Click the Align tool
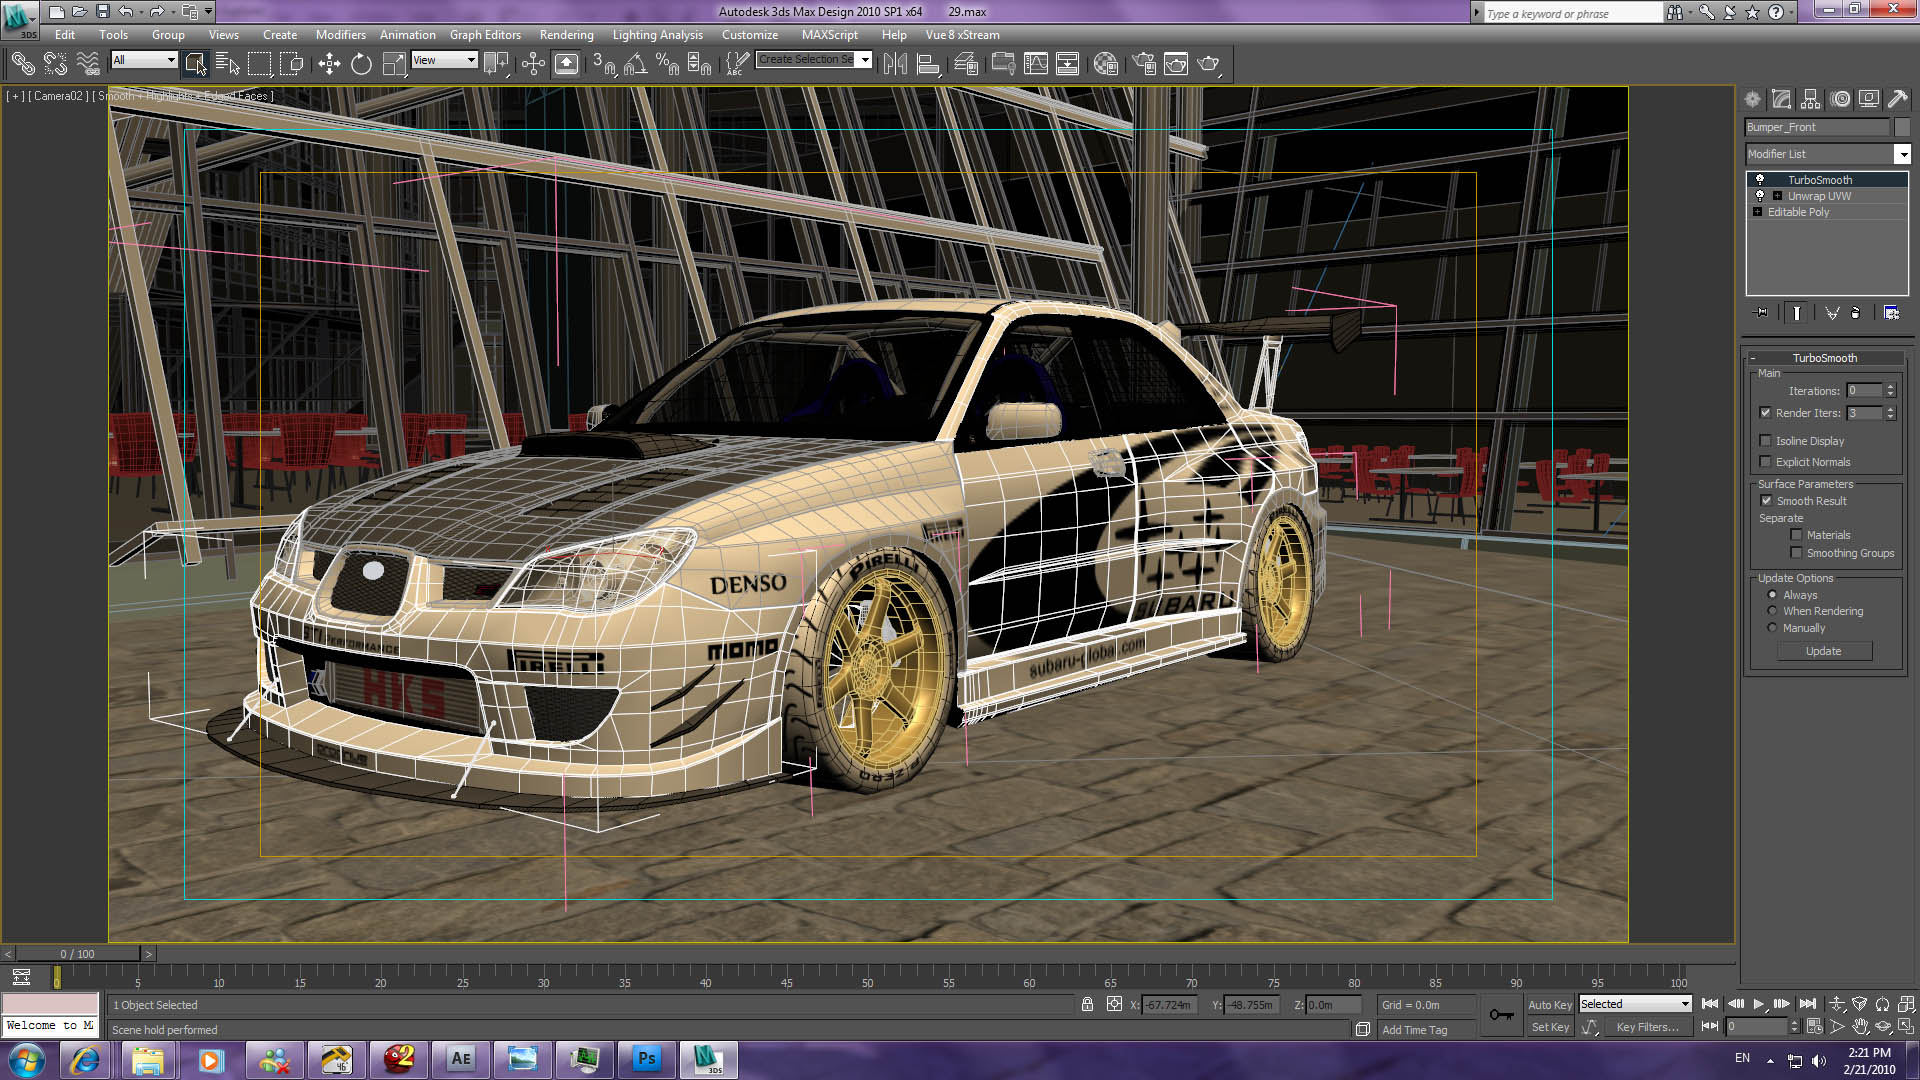This screenshot has height=1080, width=1920. point(928,64)
